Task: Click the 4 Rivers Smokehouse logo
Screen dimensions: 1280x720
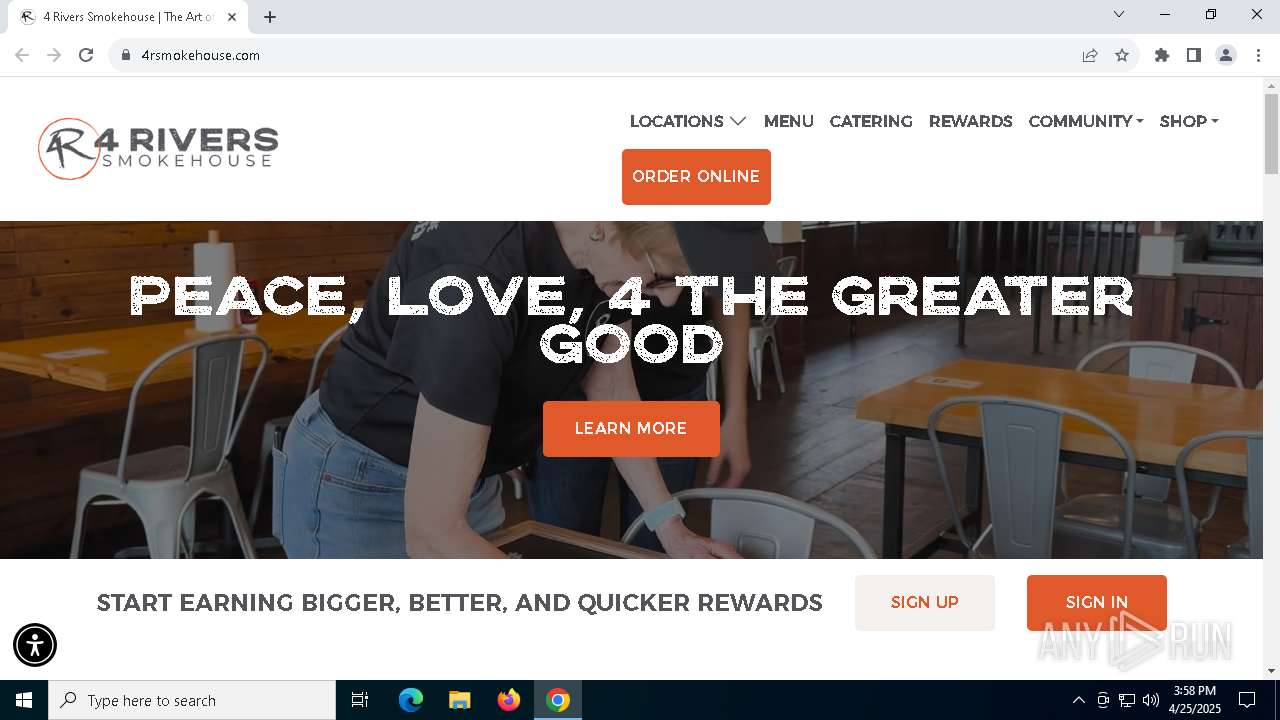Action: (158, 149)
